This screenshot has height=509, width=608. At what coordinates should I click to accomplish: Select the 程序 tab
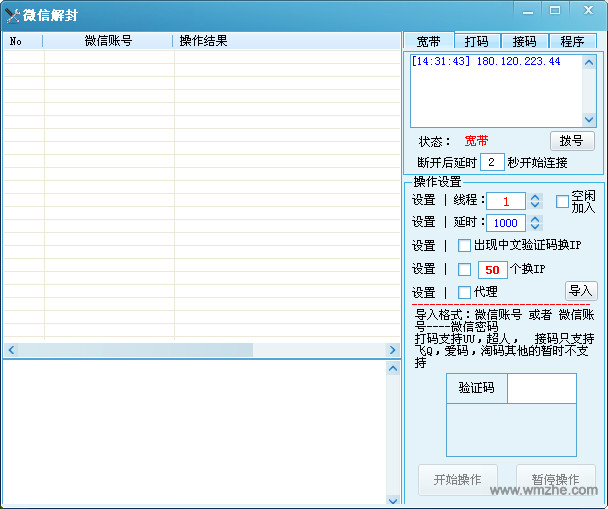572,41
